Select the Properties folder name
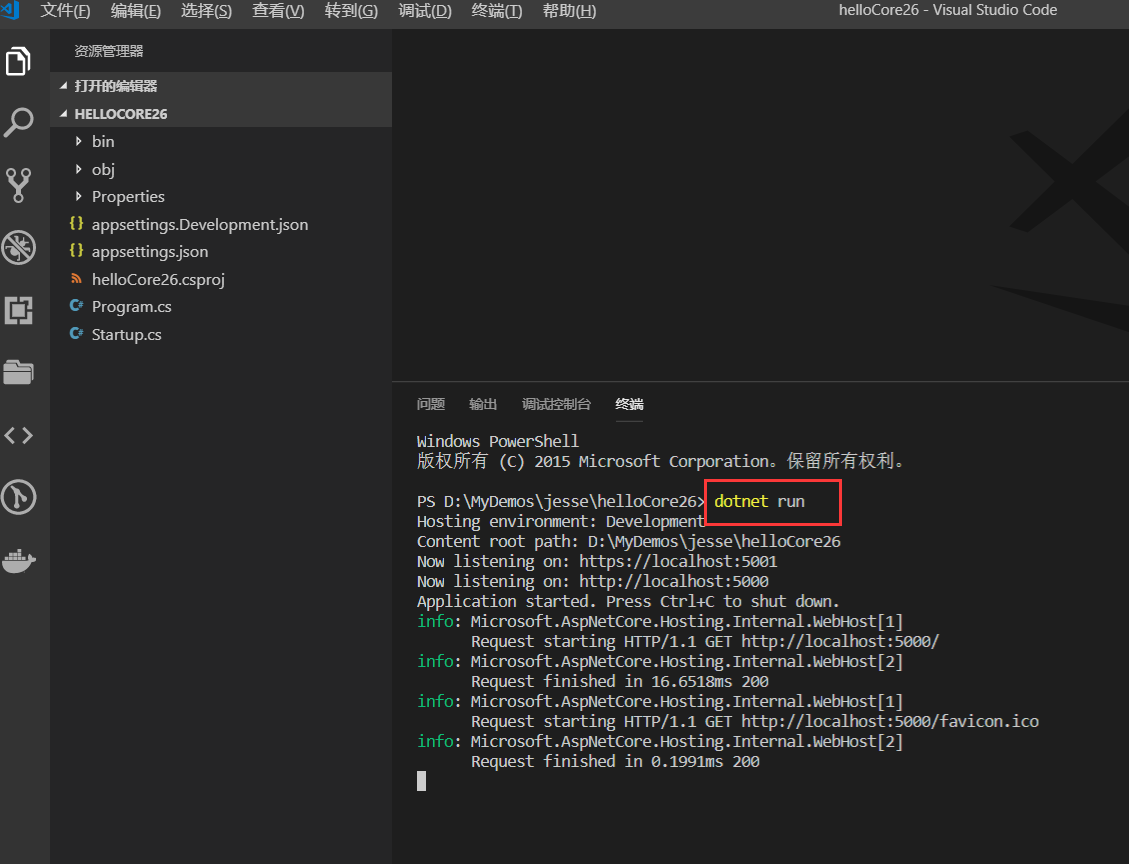1129x864 pixels. point(128,197)
